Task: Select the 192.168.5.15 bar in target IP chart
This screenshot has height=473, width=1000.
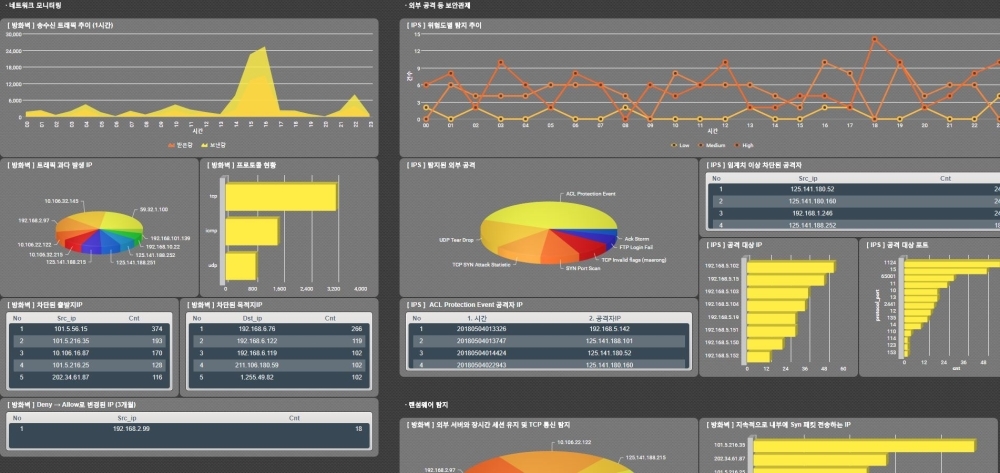Action: point(785,280)
